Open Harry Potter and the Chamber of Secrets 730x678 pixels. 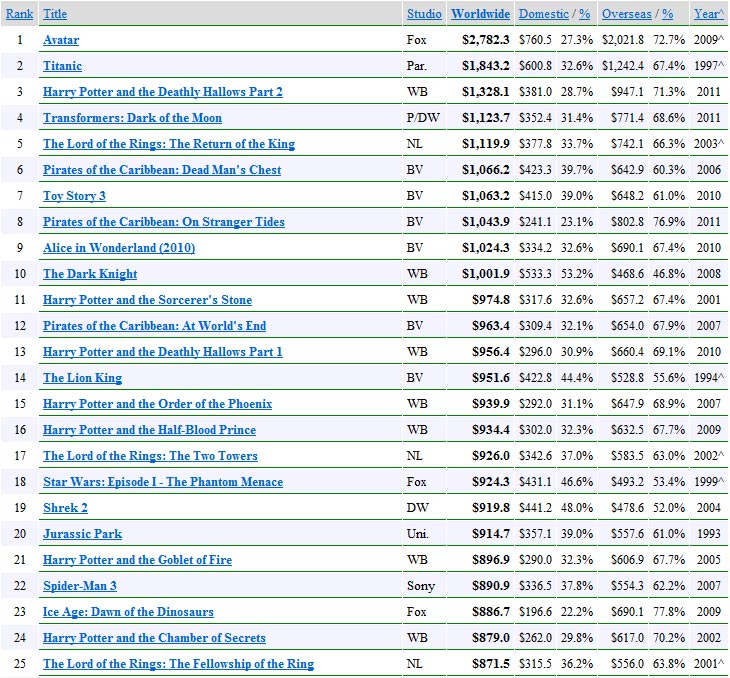point(155,638)
